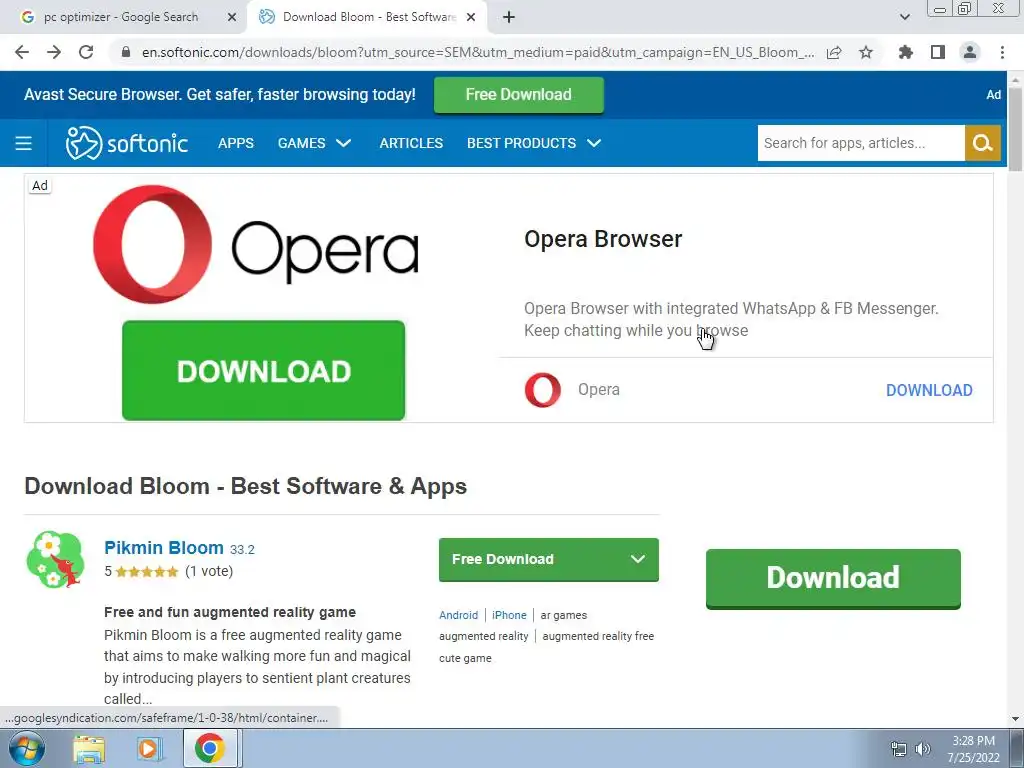Expand the Free Download chevron arrow

coord(638,559)
